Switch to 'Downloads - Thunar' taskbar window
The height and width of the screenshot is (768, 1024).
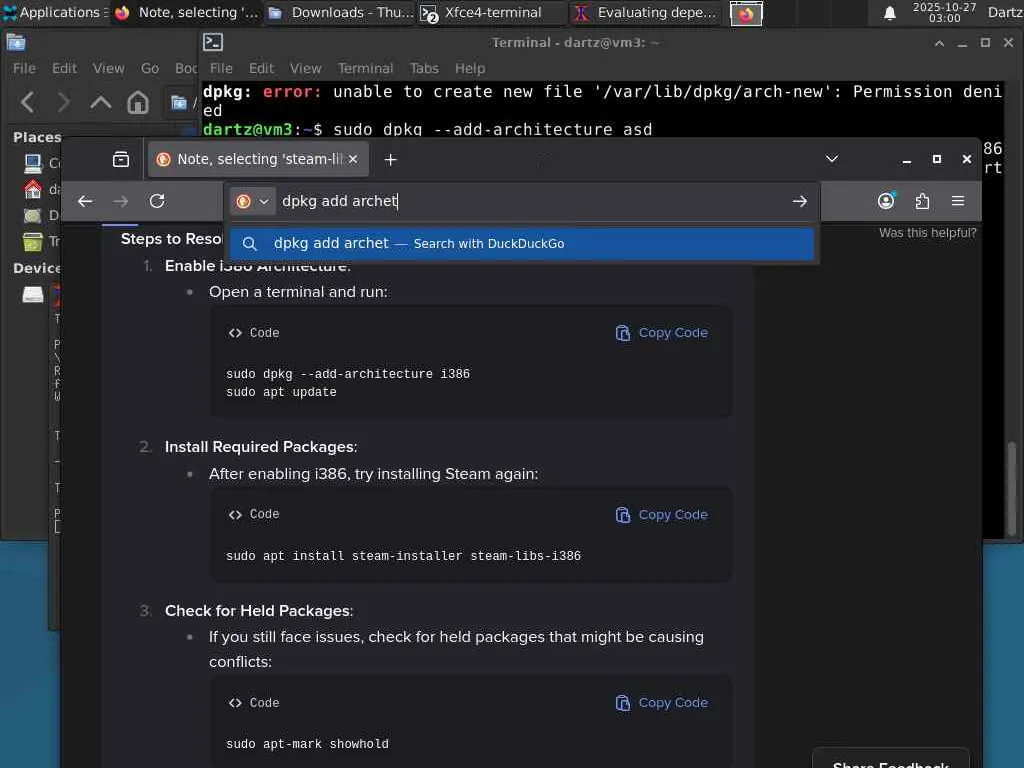point(340,12)
